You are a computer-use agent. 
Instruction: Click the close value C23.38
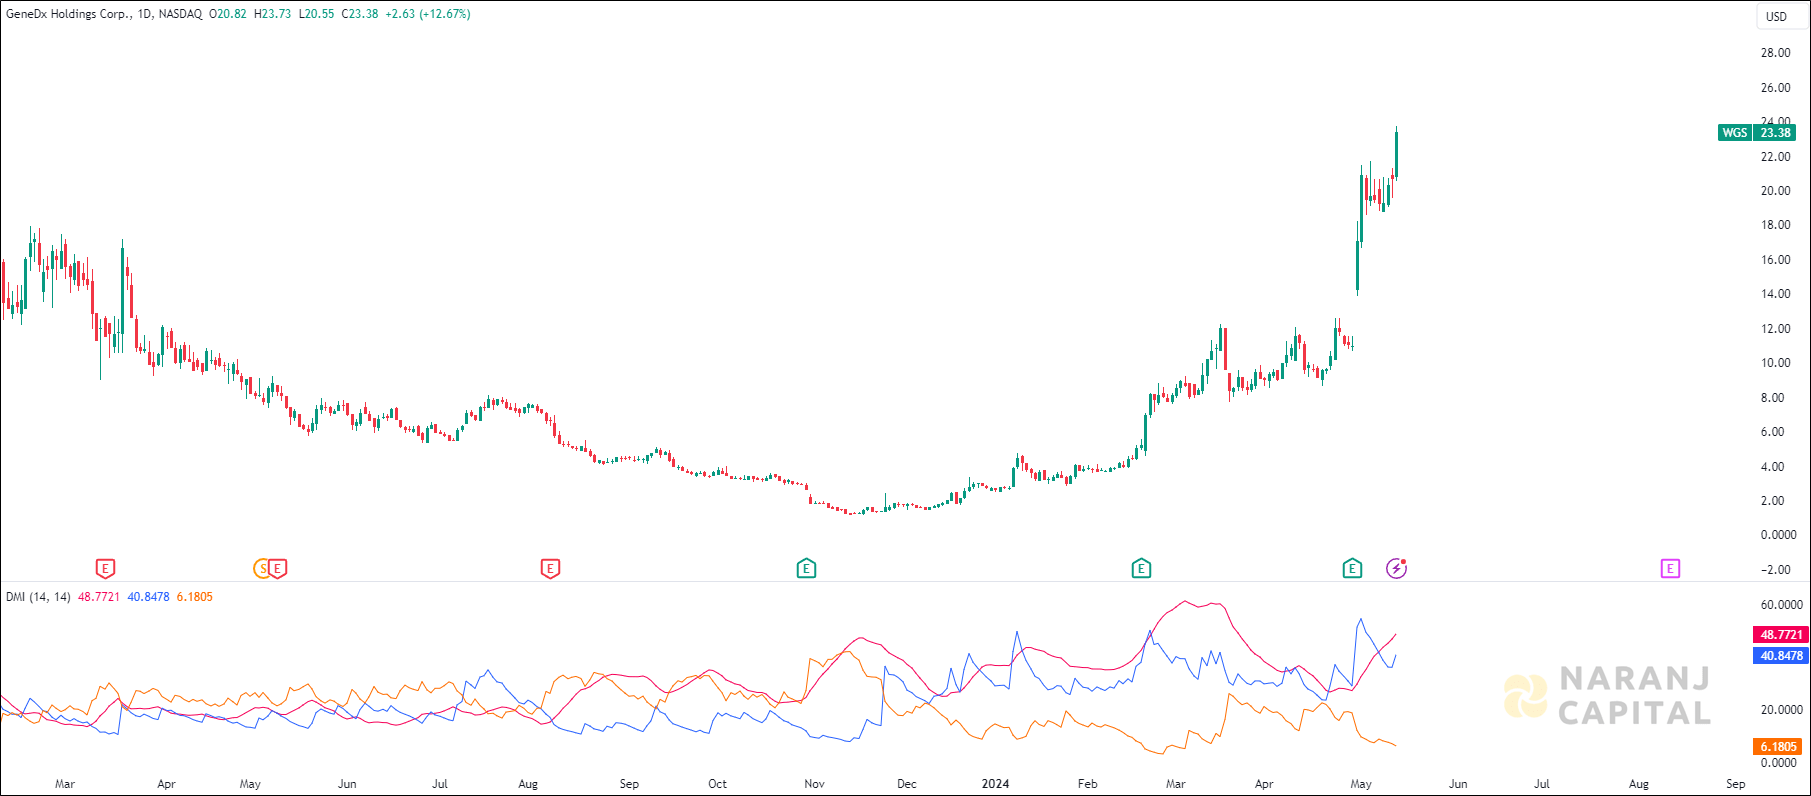click(x=360, y=14)
